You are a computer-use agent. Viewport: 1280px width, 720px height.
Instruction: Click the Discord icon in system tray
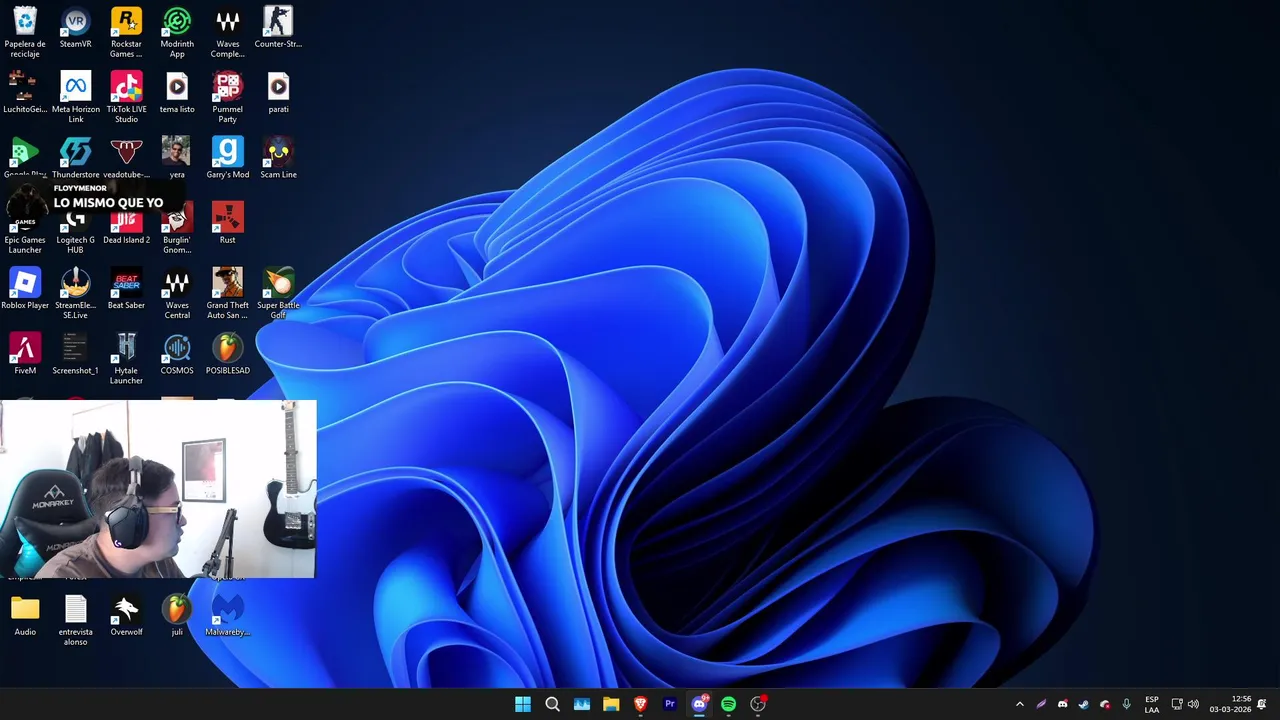pos(1062,704)
